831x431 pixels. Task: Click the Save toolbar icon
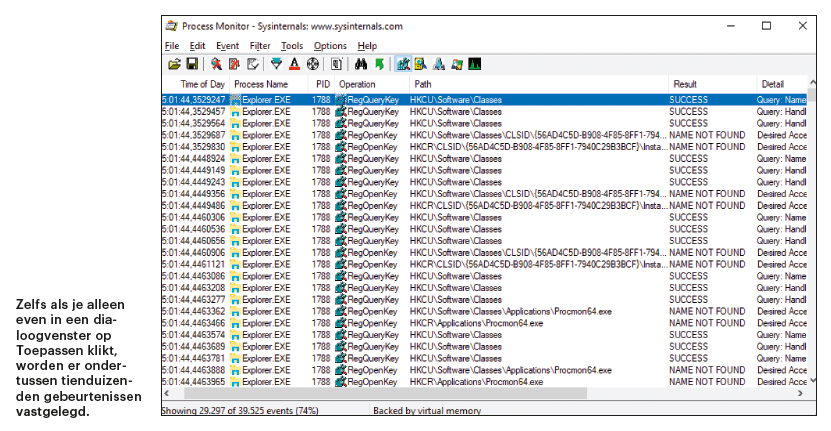point(190,64)
